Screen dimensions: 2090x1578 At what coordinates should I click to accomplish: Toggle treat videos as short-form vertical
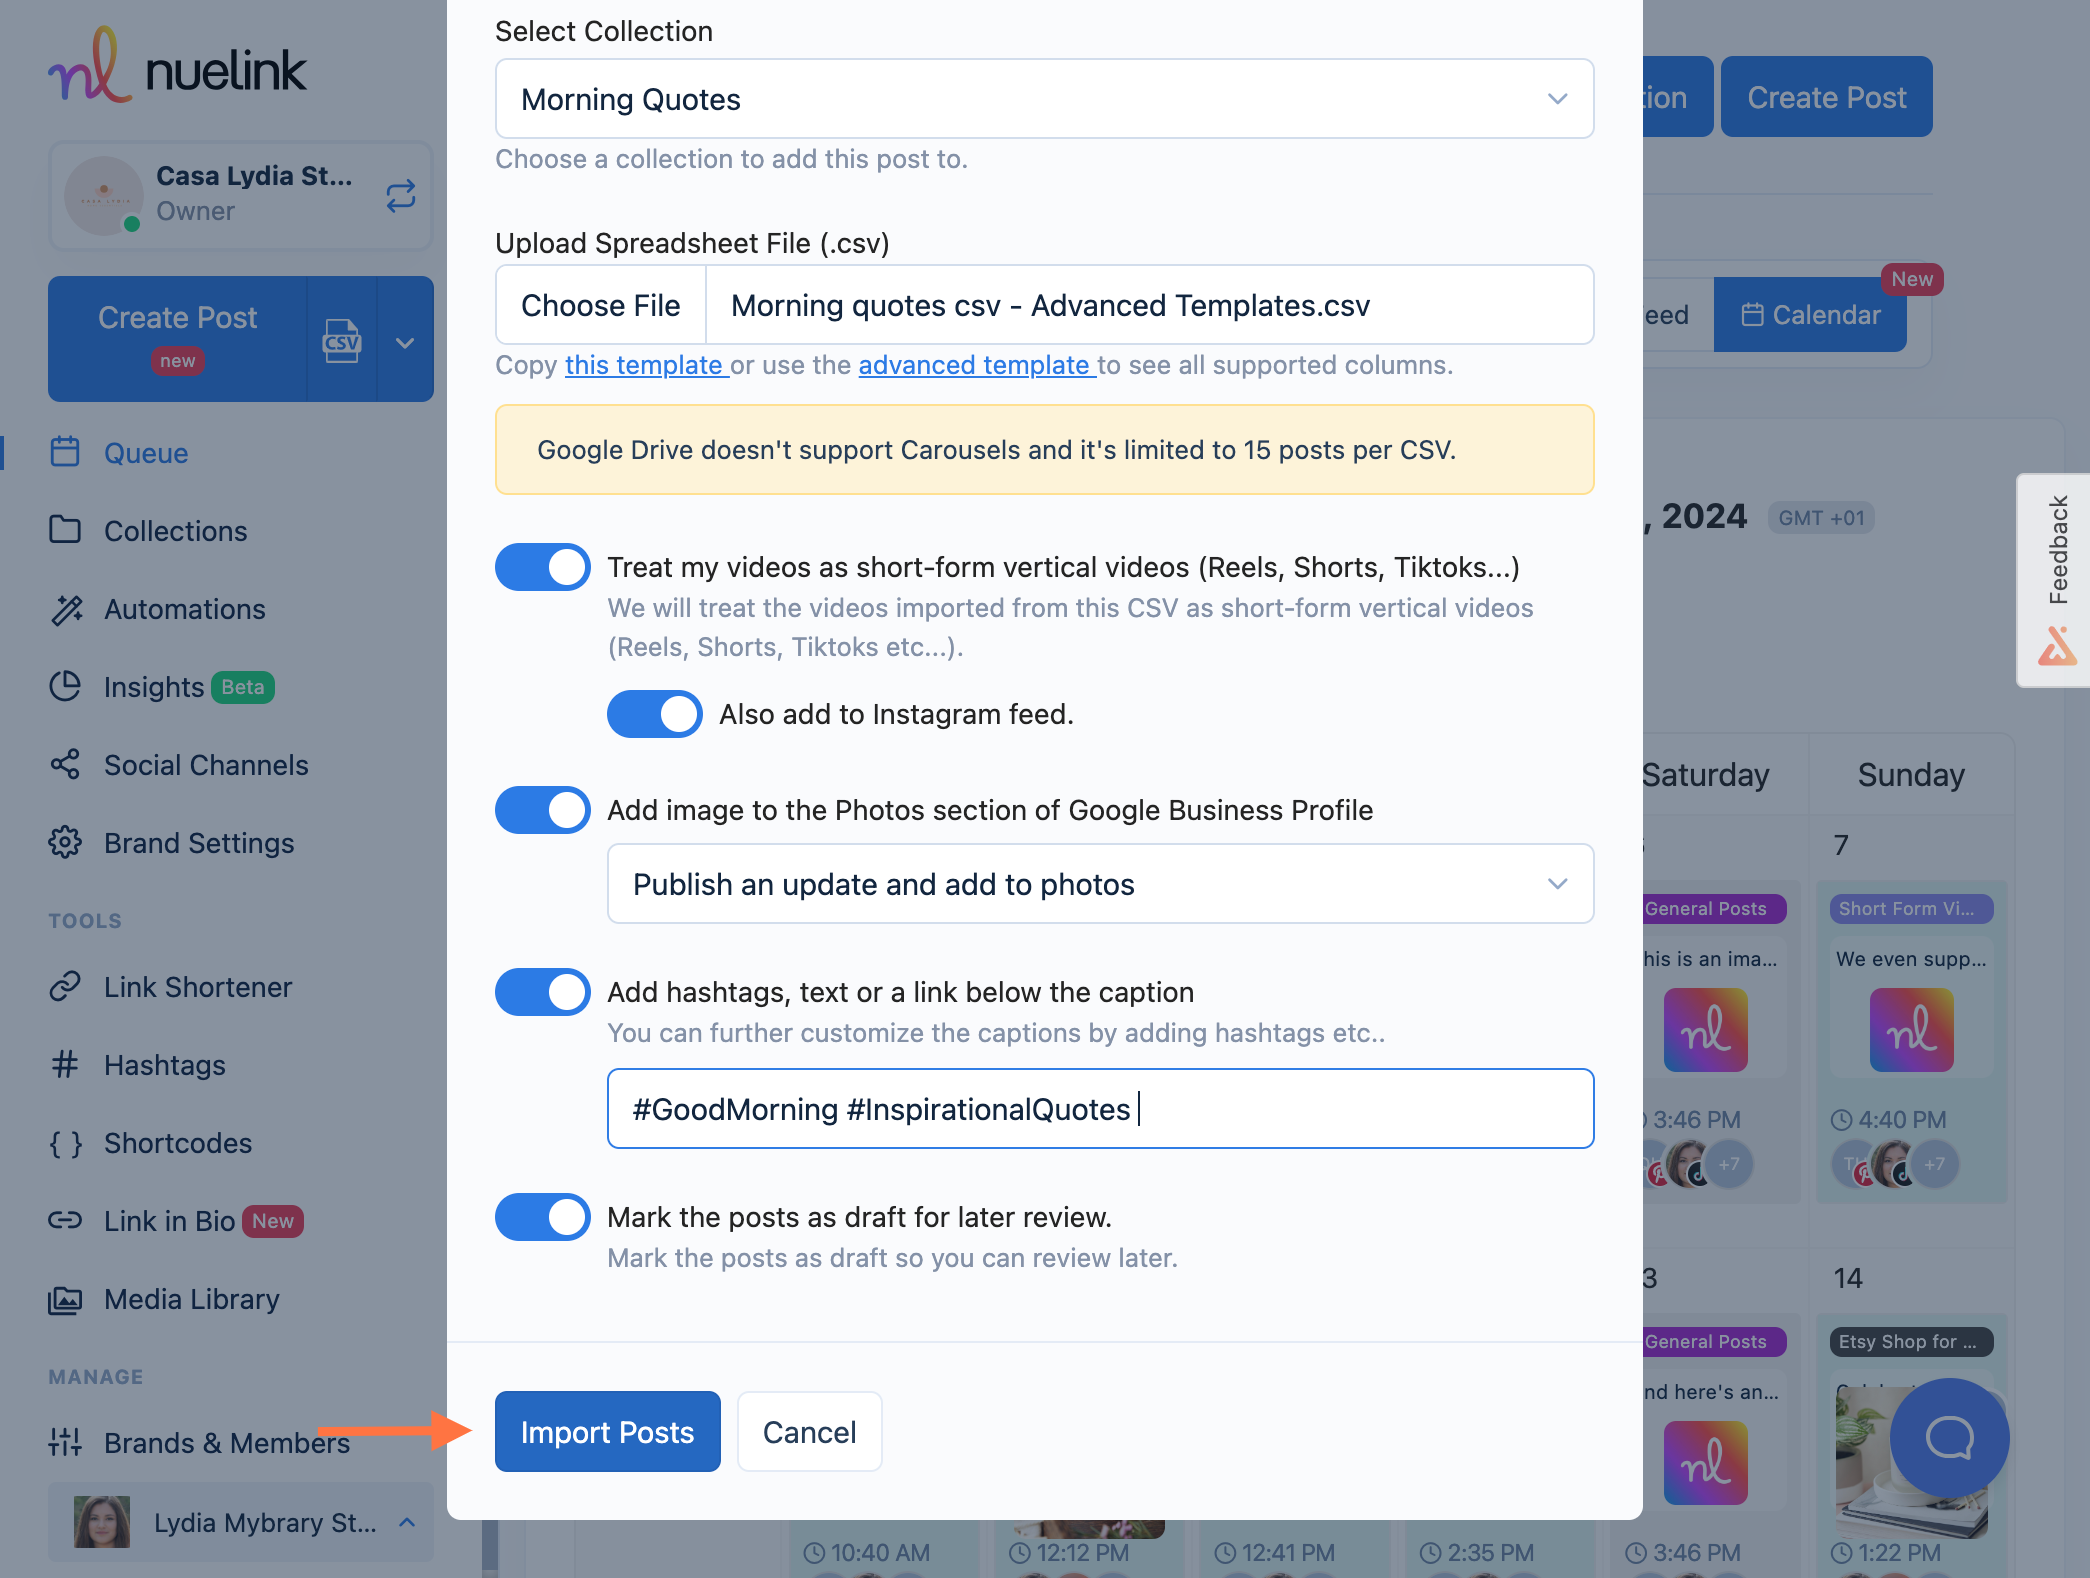click(542, 567)
